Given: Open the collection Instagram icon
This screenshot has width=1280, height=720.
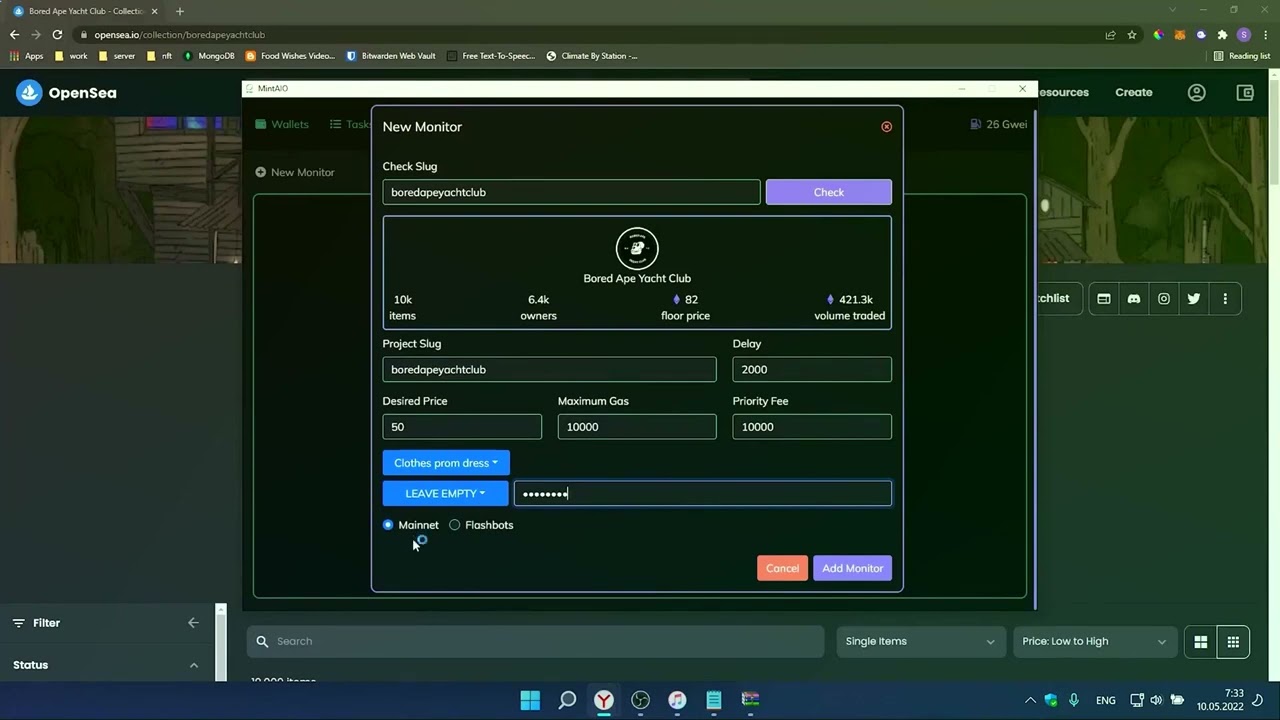Looking at the screenshot, I should point(1164,299).
